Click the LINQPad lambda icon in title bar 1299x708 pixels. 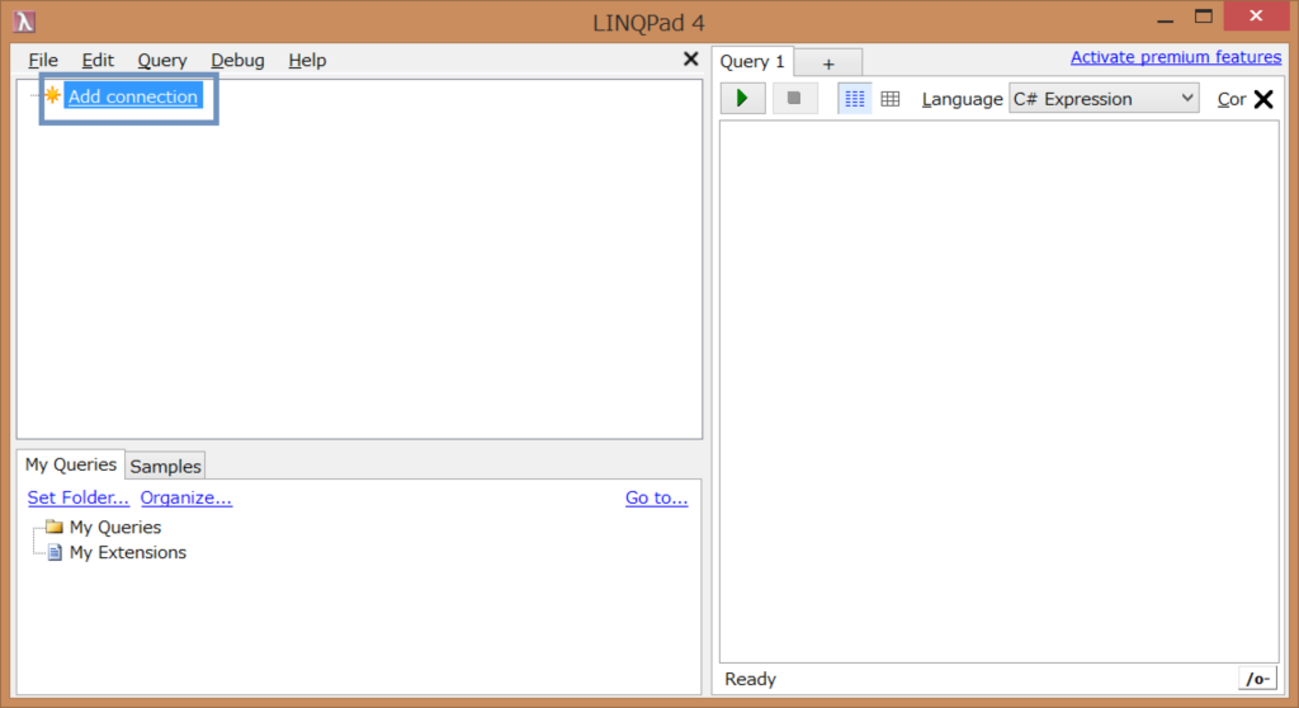pyautogui.click(x=24, y=21)
